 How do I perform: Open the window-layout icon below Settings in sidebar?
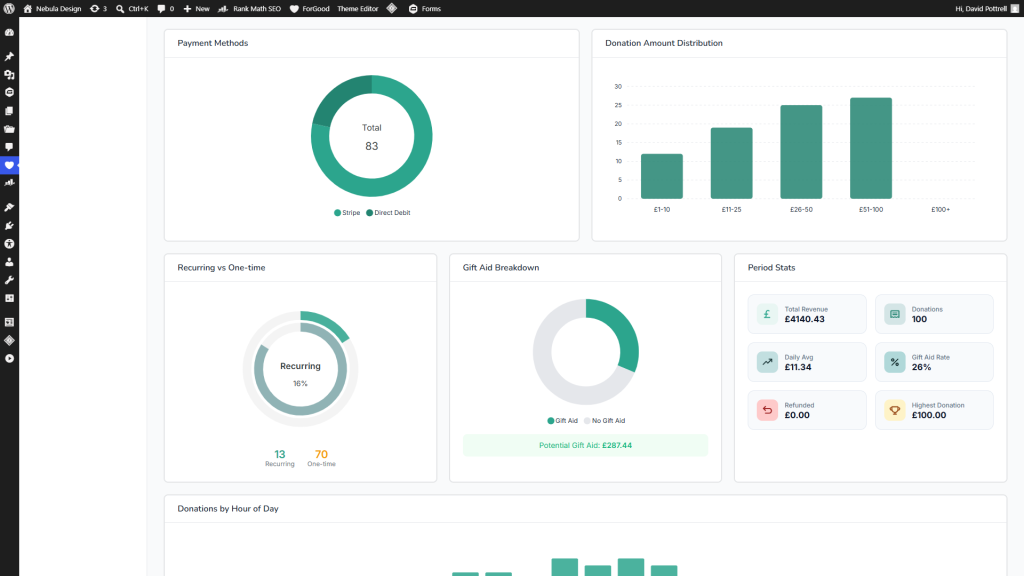pyautogui.click(x=9, y=322)
